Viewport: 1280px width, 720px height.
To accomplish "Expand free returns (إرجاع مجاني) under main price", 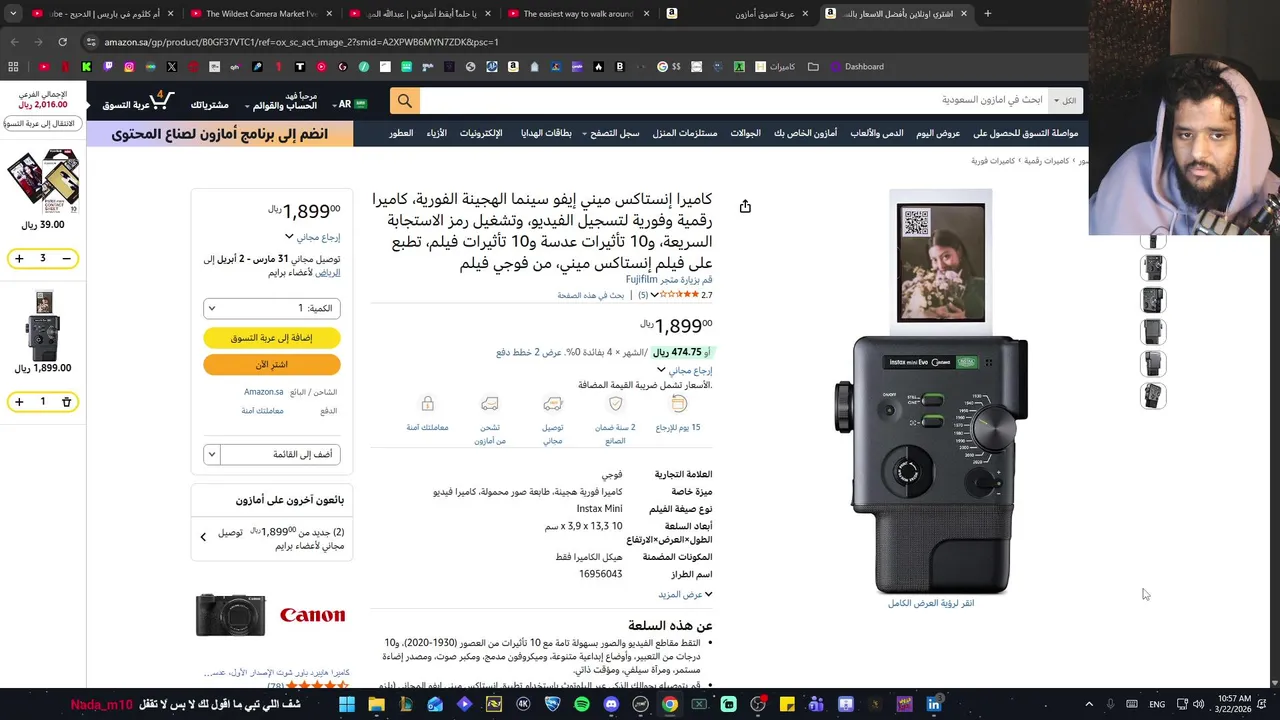I will coord(685,370).
